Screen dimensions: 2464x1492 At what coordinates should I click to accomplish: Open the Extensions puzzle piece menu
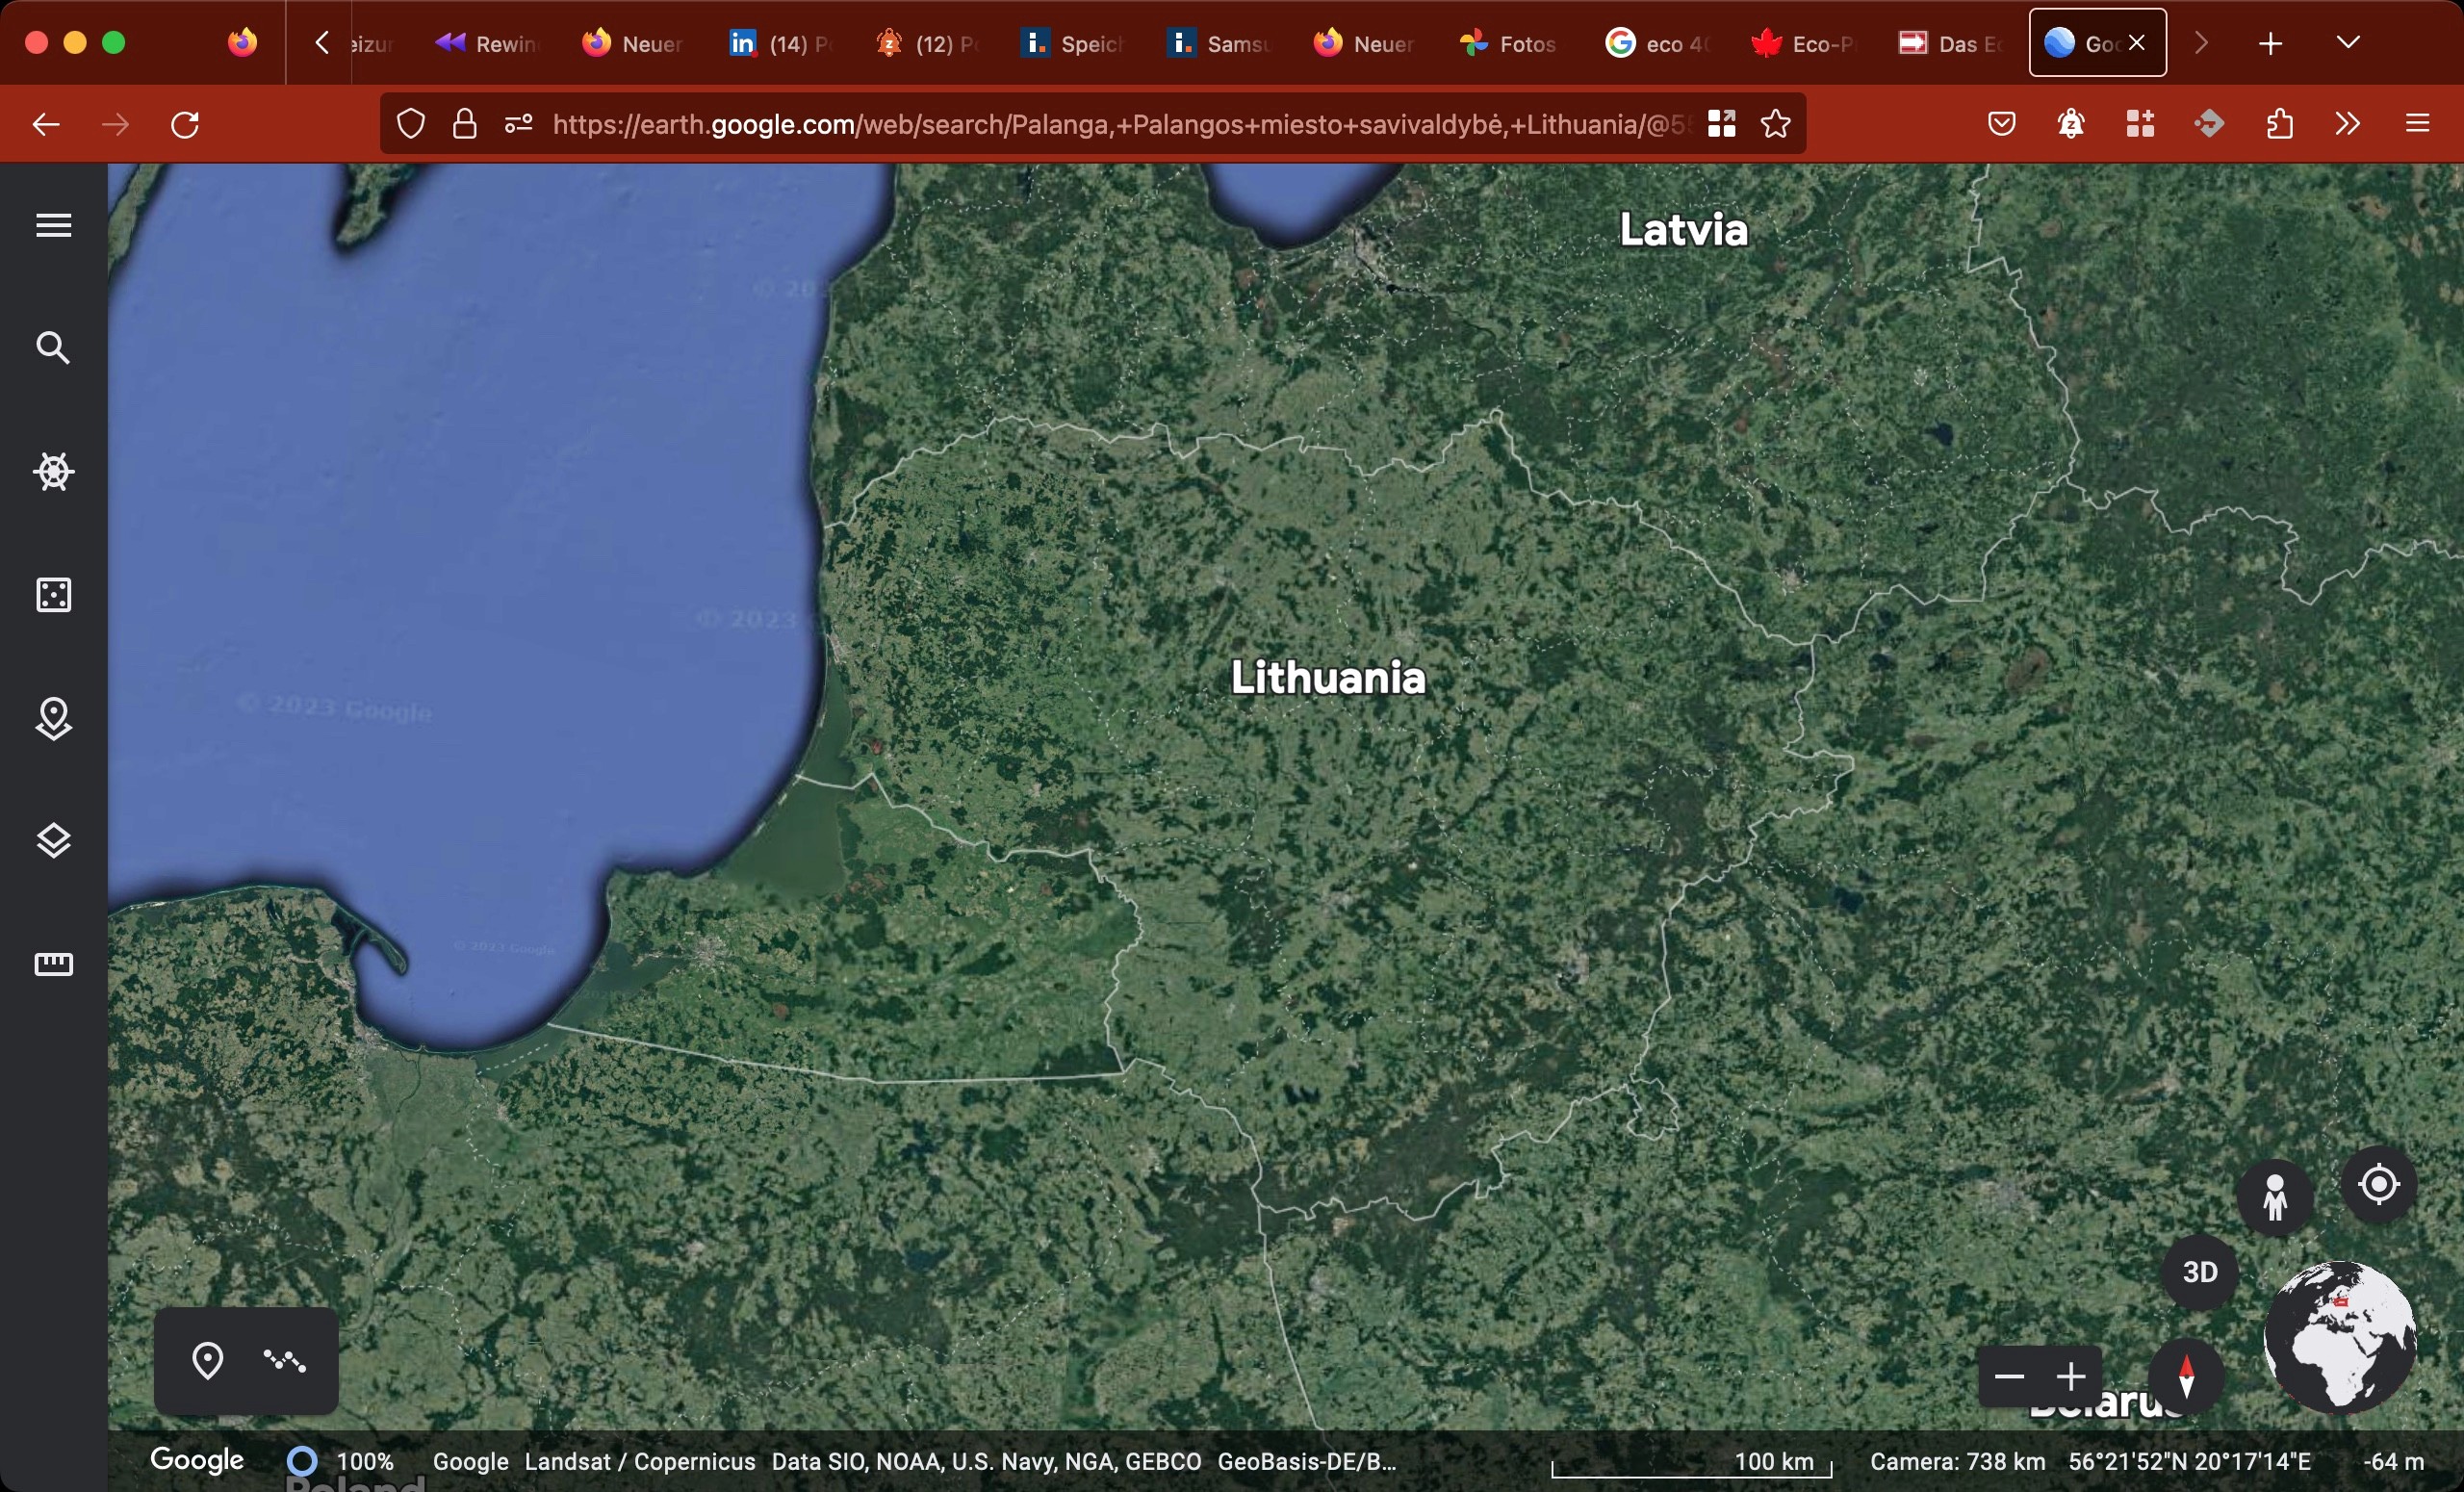point(2279,124)
